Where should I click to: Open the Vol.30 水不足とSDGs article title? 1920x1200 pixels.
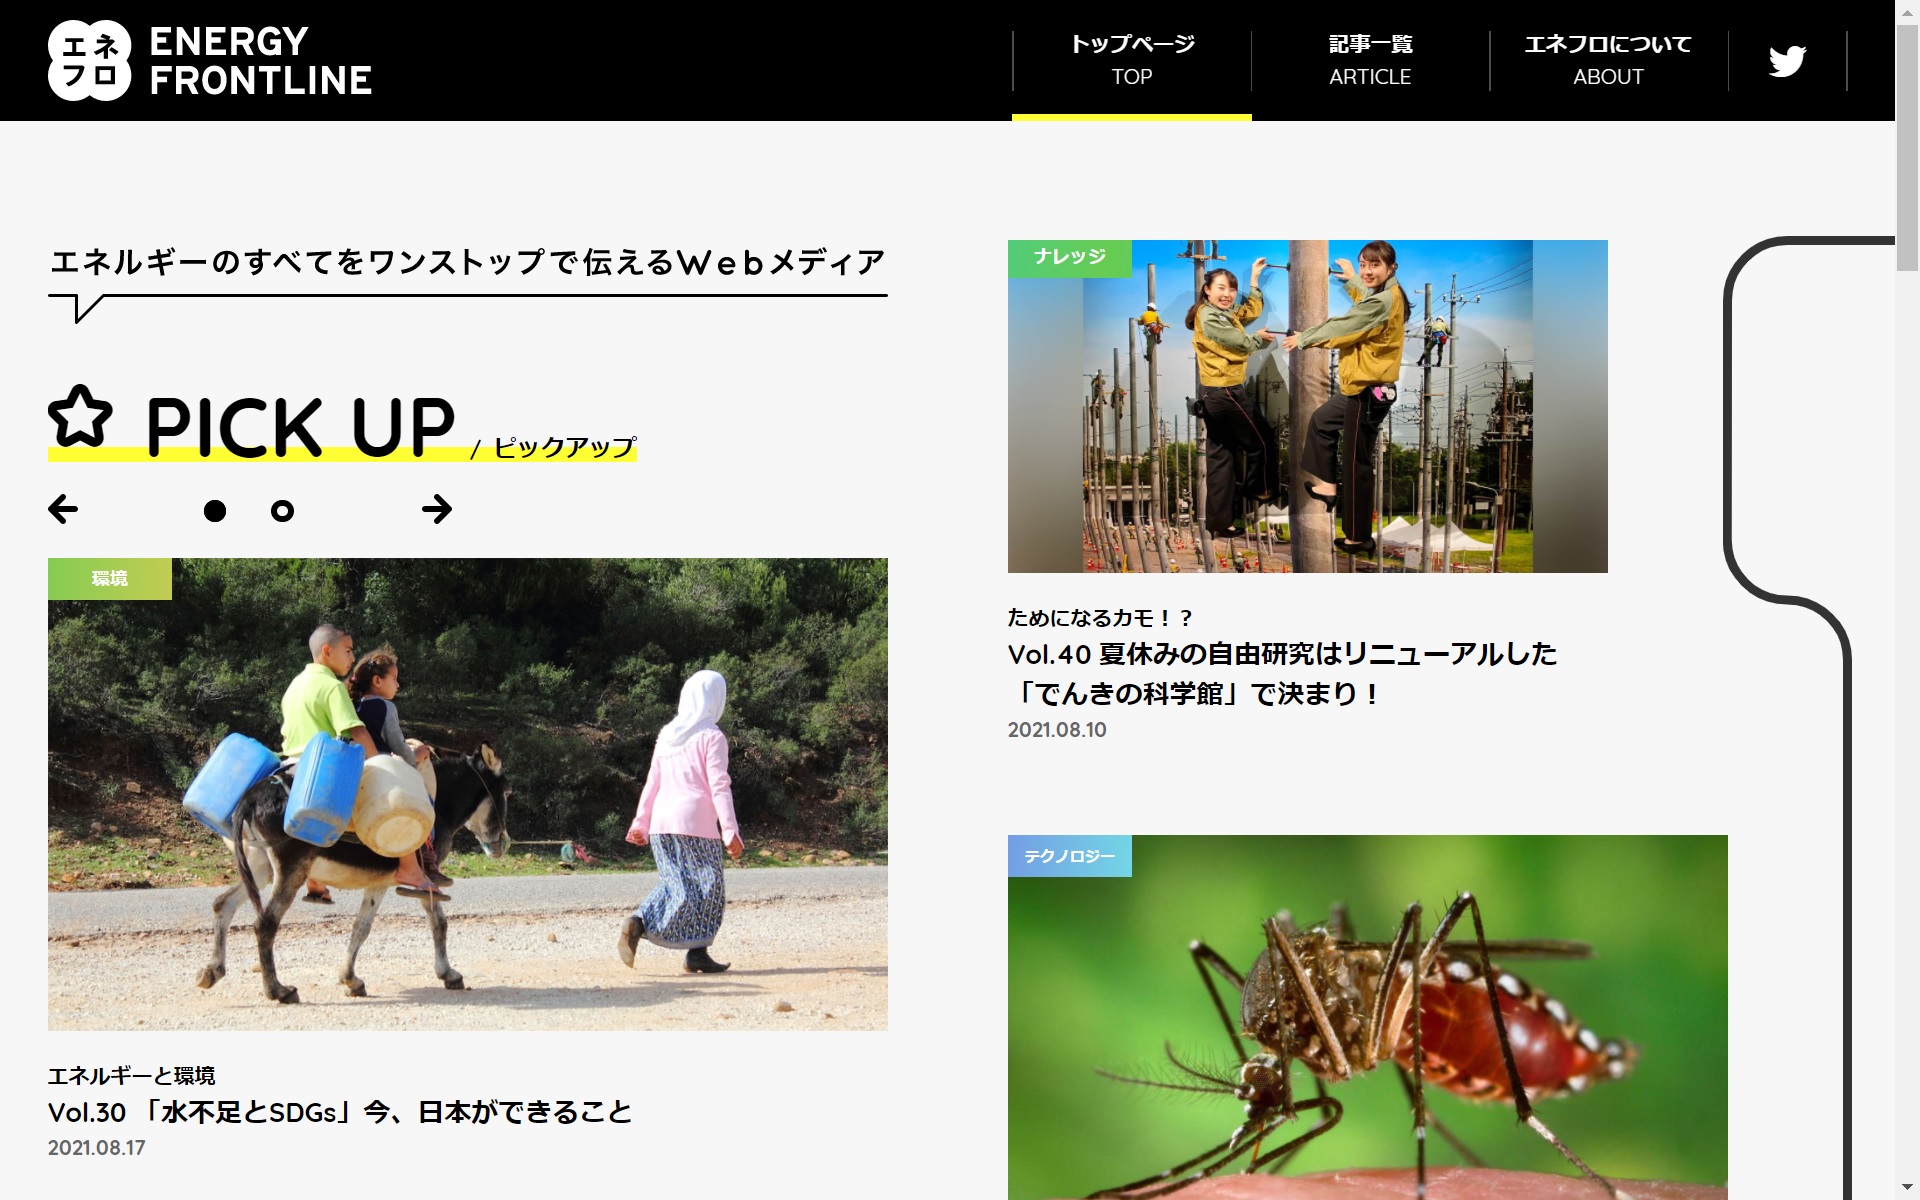click(340, 1112)
